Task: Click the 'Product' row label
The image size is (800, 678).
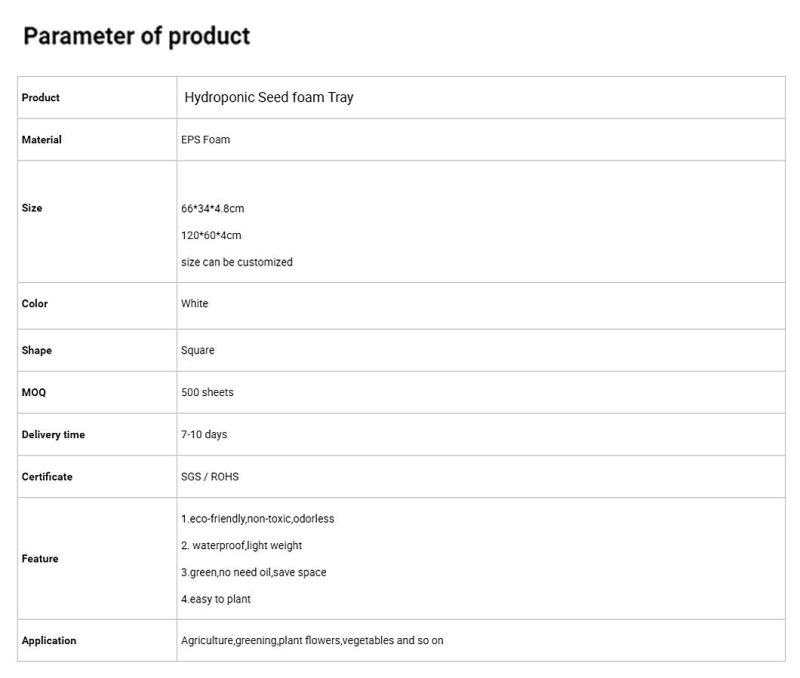Action: click(40, 97)
